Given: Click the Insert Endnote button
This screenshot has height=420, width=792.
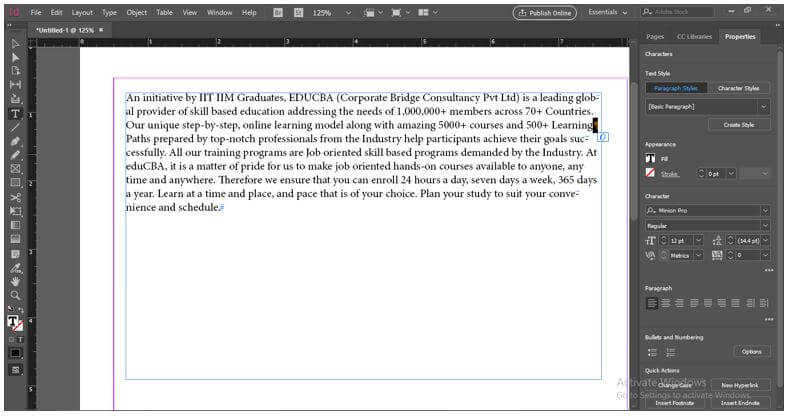Looking at the screenshot, I should coord(739,403).
